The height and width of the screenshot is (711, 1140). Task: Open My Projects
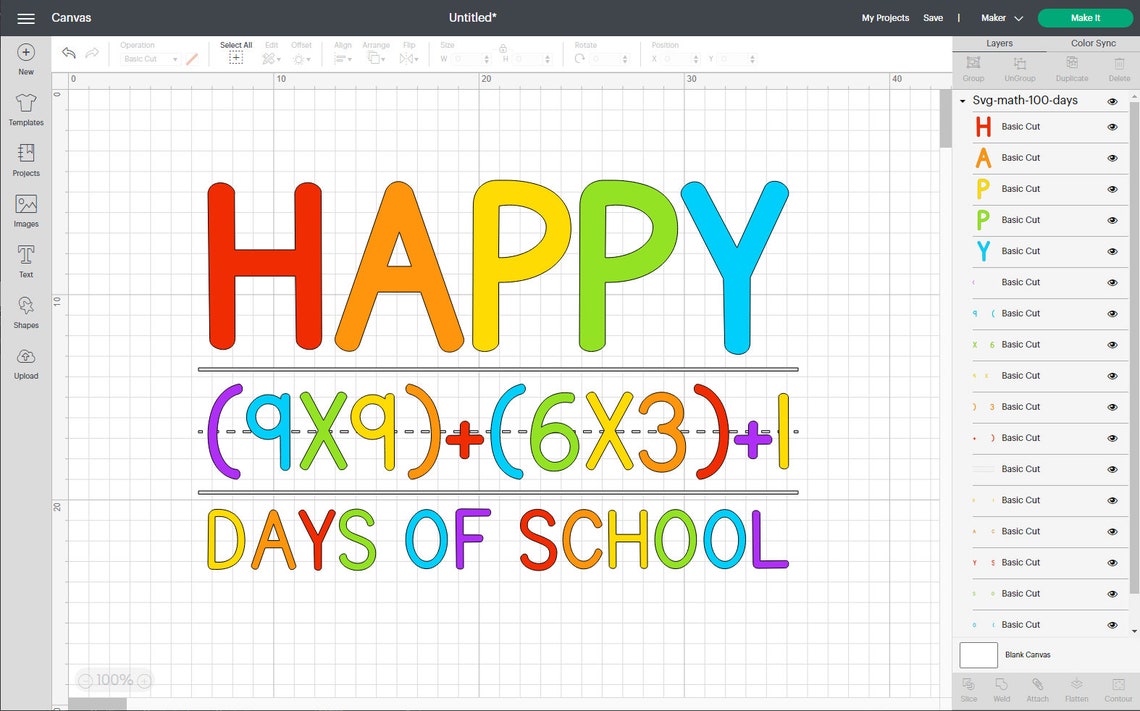tap(885, 17)
